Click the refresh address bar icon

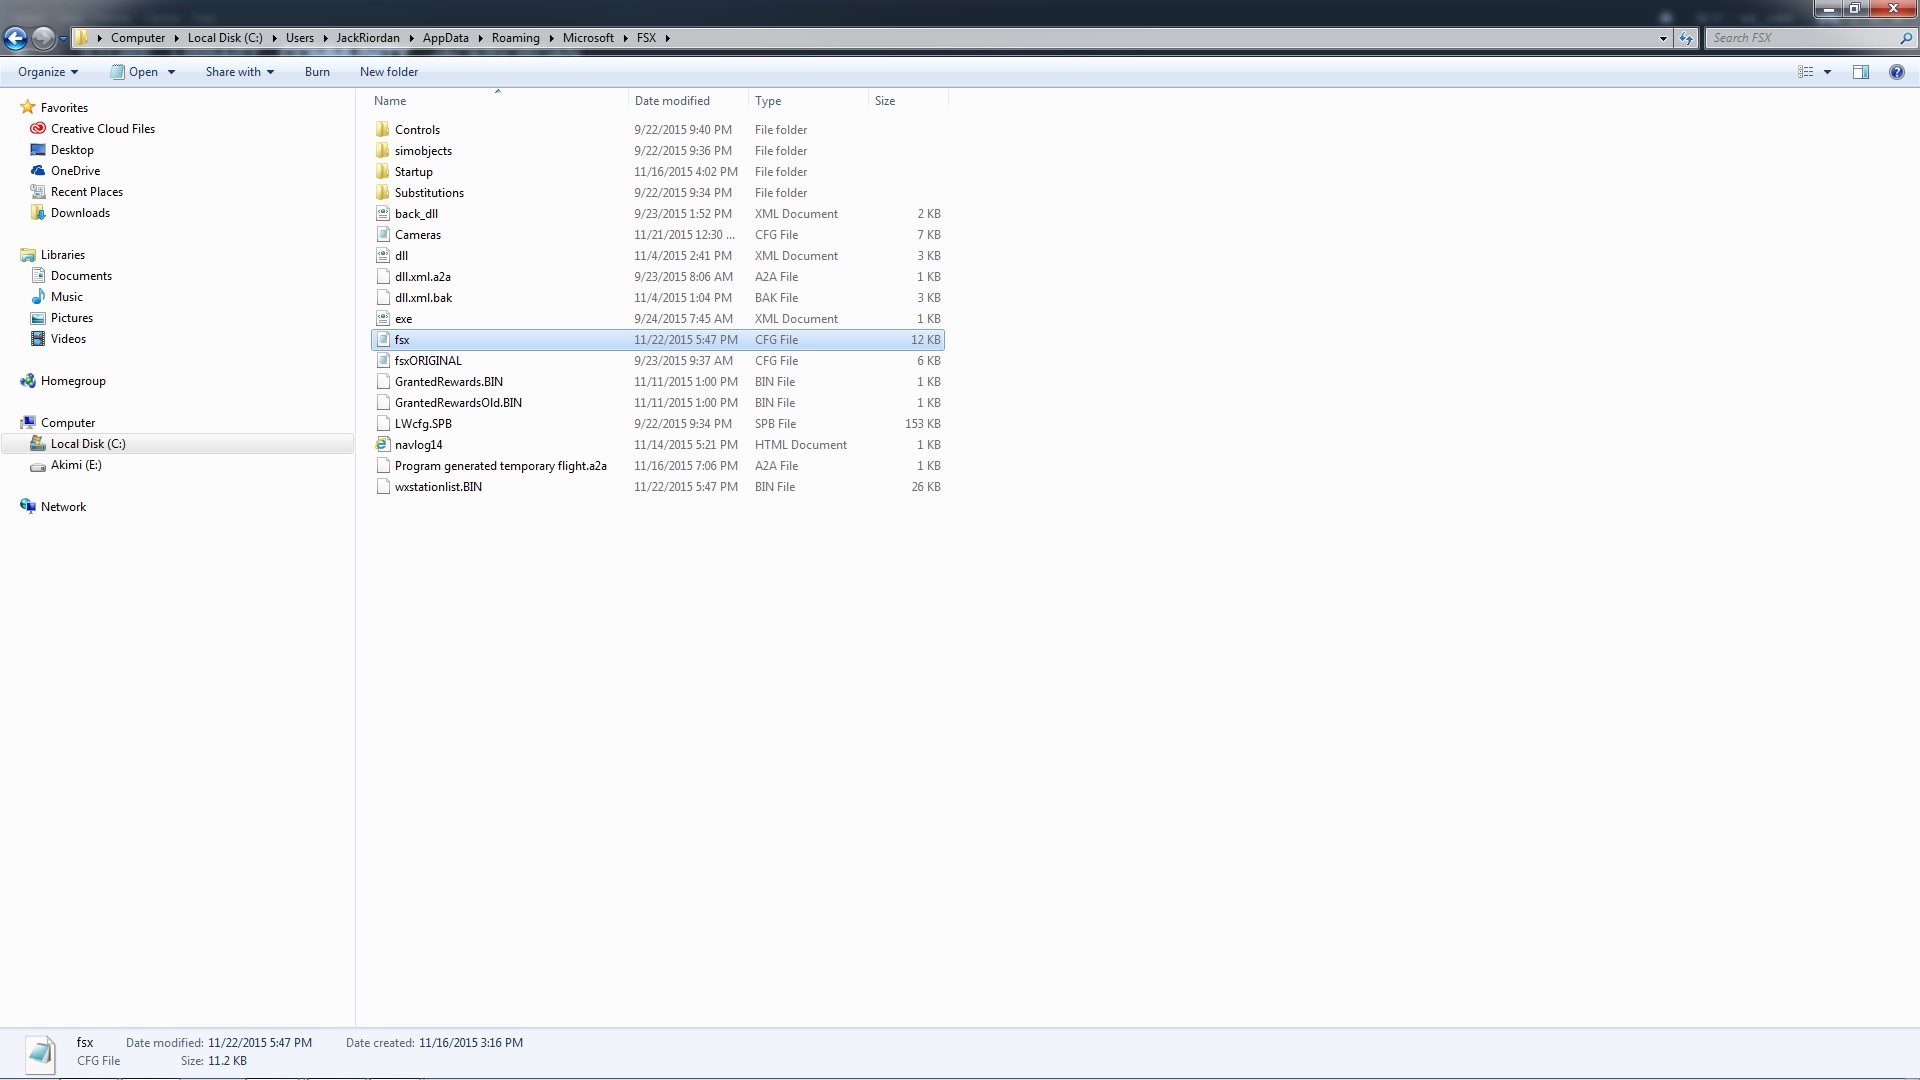click(1686, 38)
